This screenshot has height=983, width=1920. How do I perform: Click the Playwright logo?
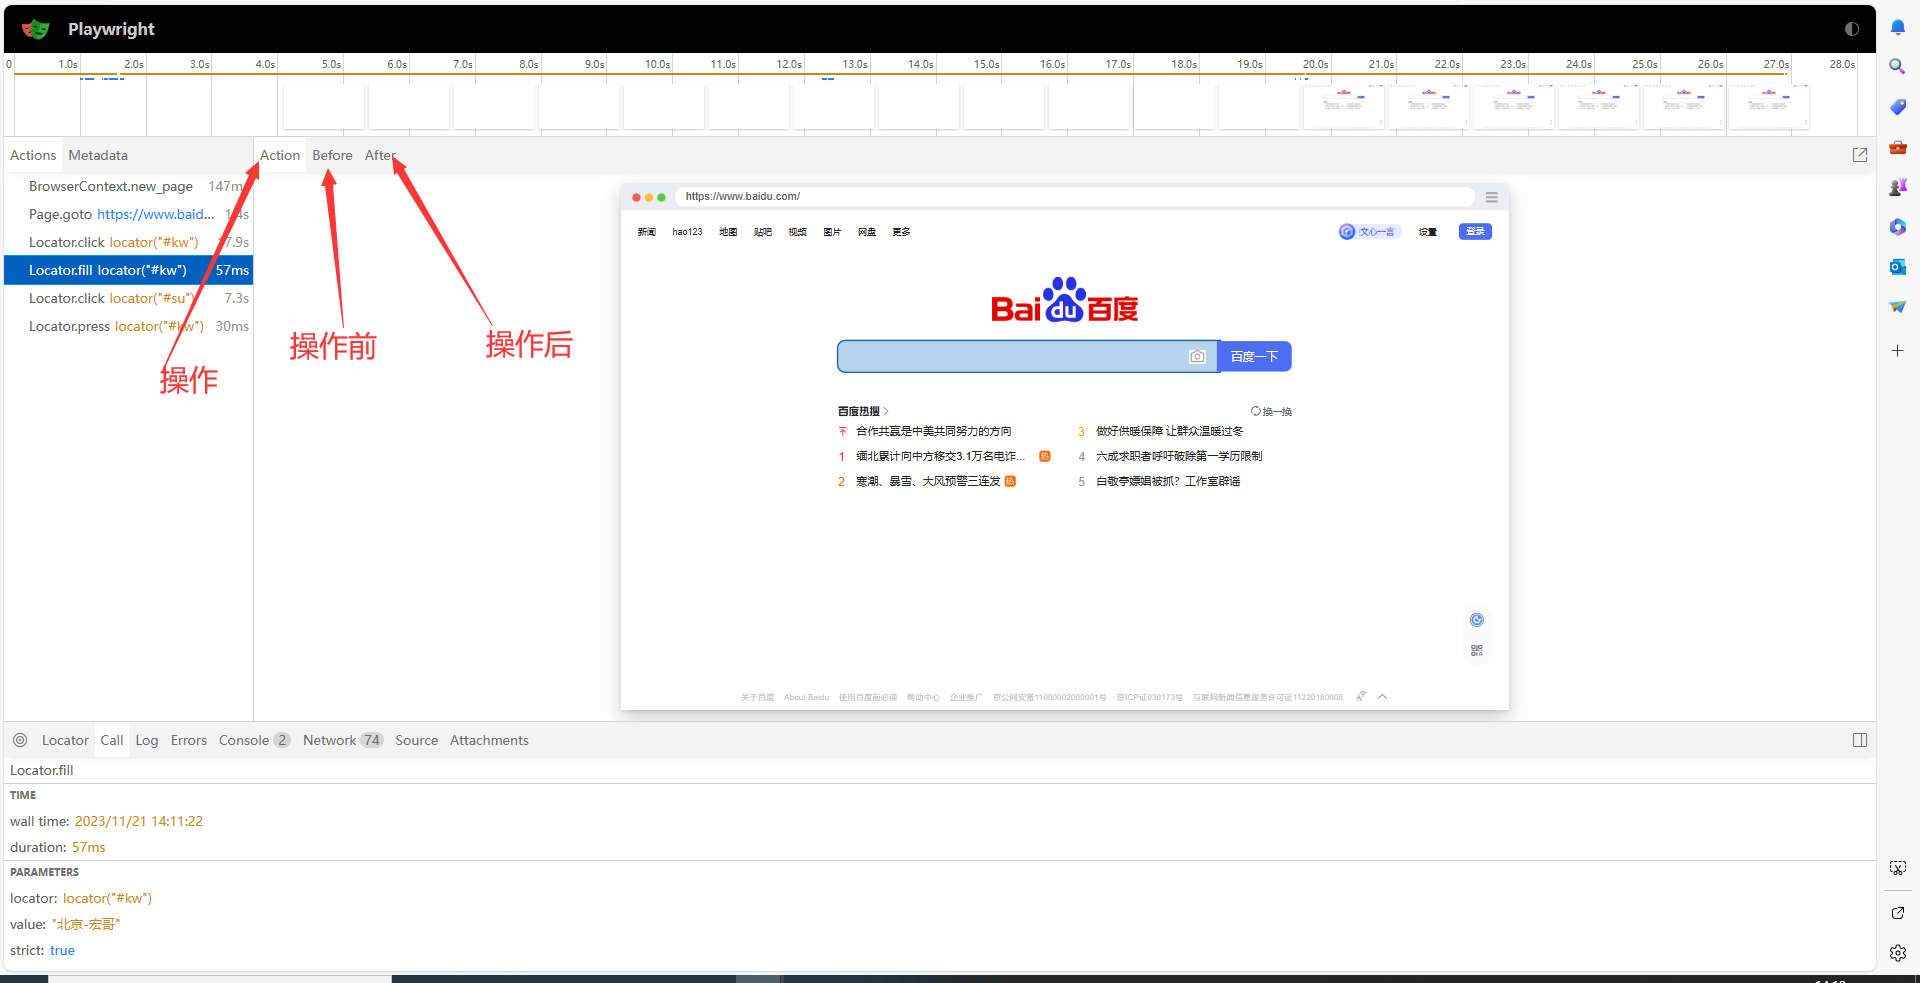35,29
